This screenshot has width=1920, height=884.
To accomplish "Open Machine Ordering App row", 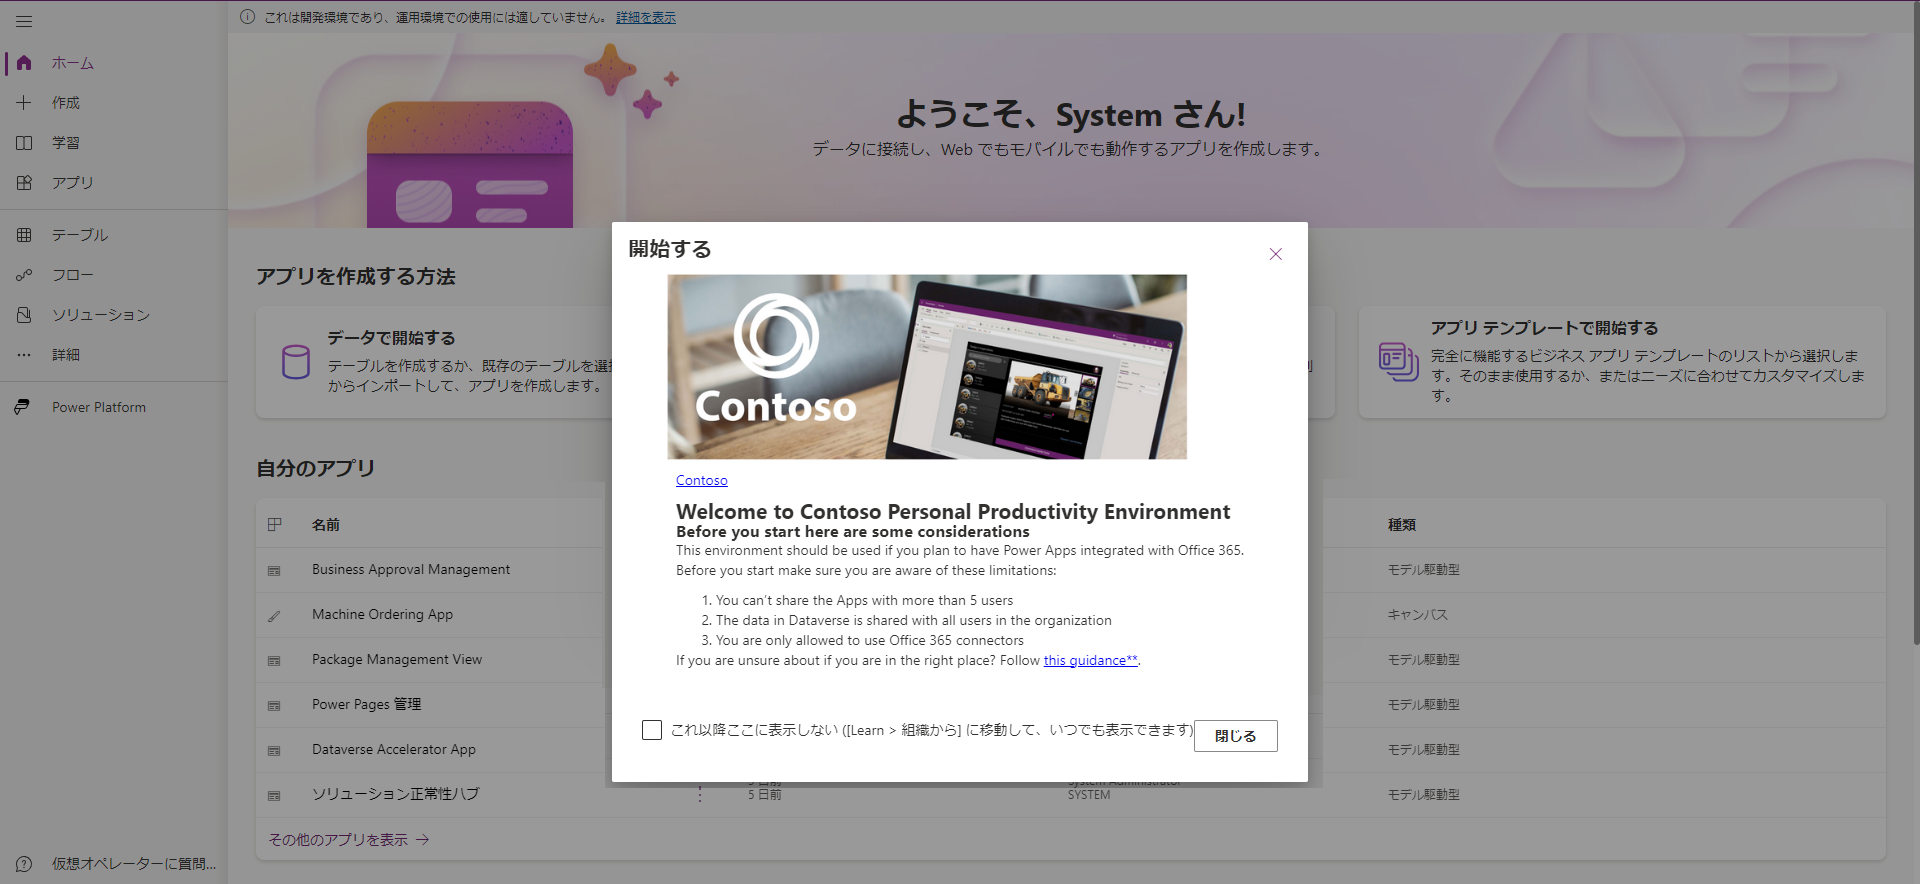I will [382, 615].
